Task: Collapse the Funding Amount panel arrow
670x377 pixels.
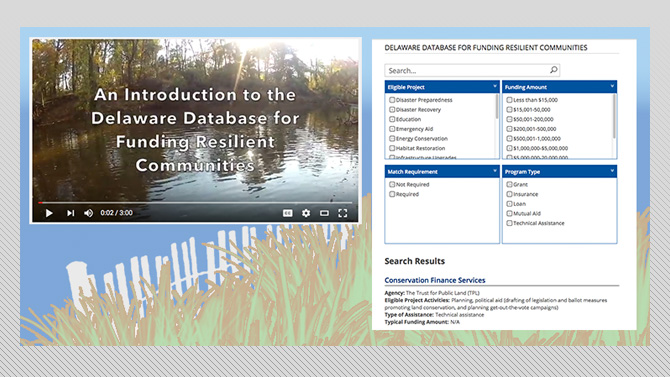Action: [612, 86]
